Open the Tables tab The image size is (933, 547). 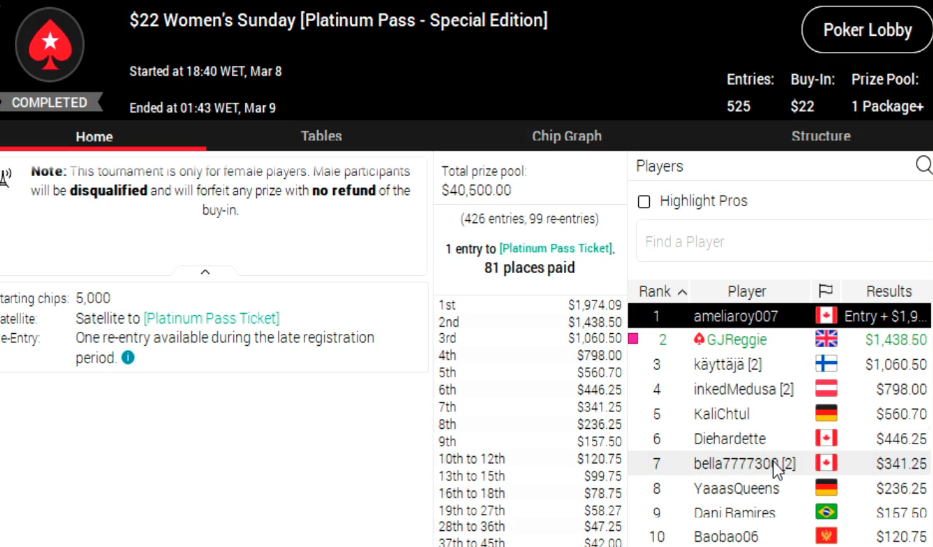click(321, 136)
